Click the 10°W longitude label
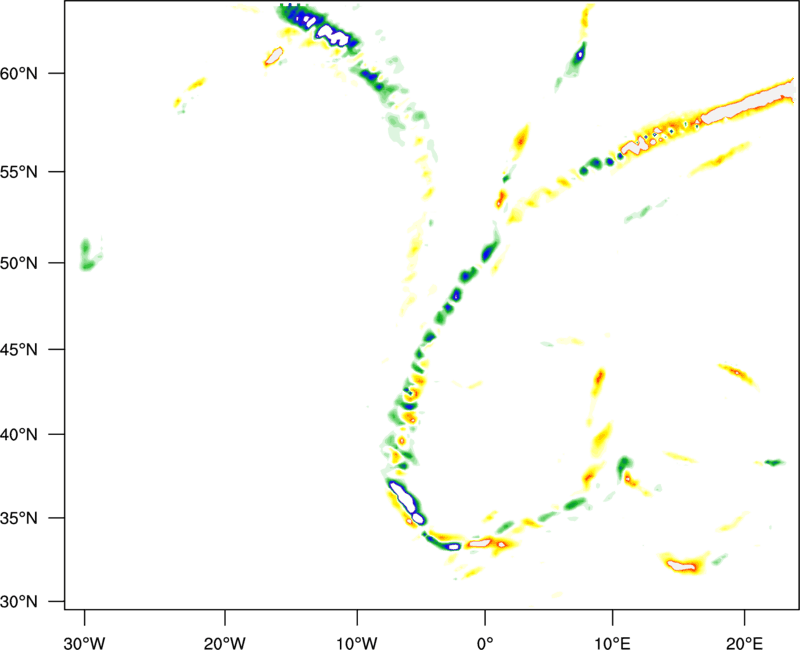 pyautogui.click(x=357, y=643)
